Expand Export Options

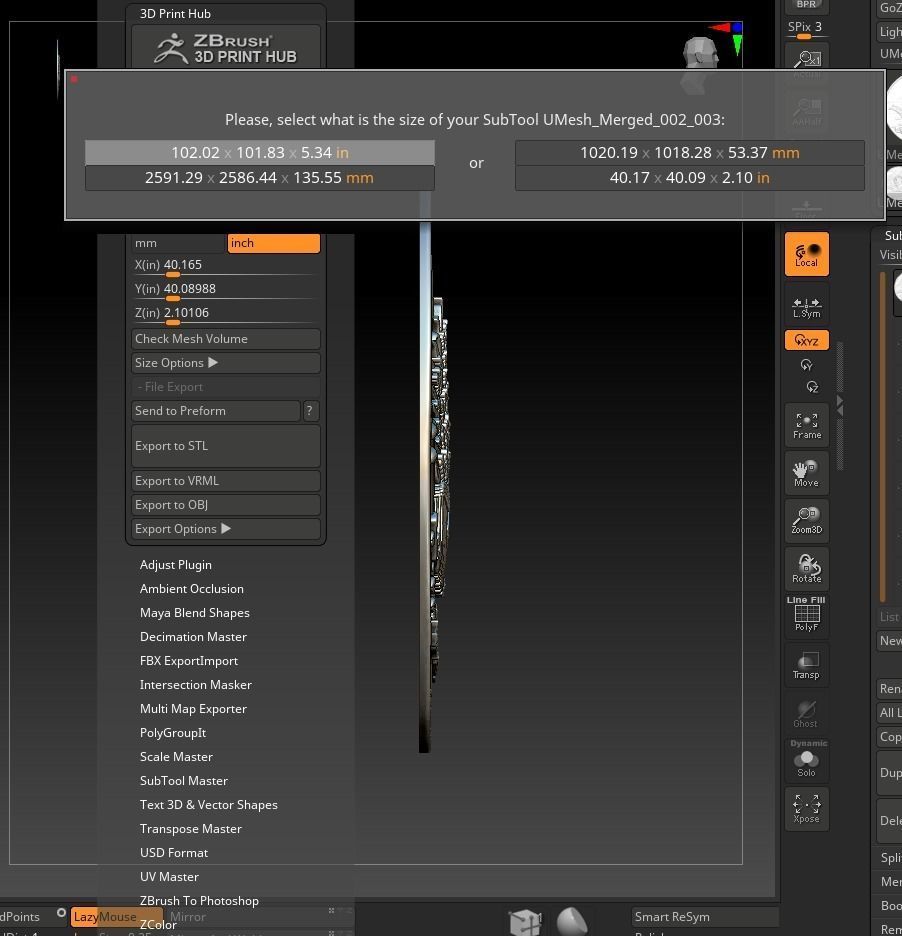pos(226,529)
